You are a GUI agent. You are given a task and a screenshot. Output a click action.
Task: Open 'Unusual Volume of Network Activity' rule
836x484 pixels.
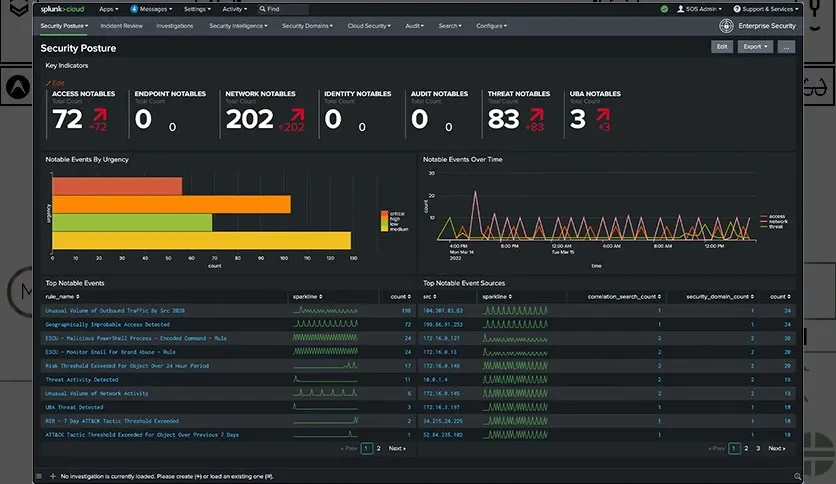97,393
